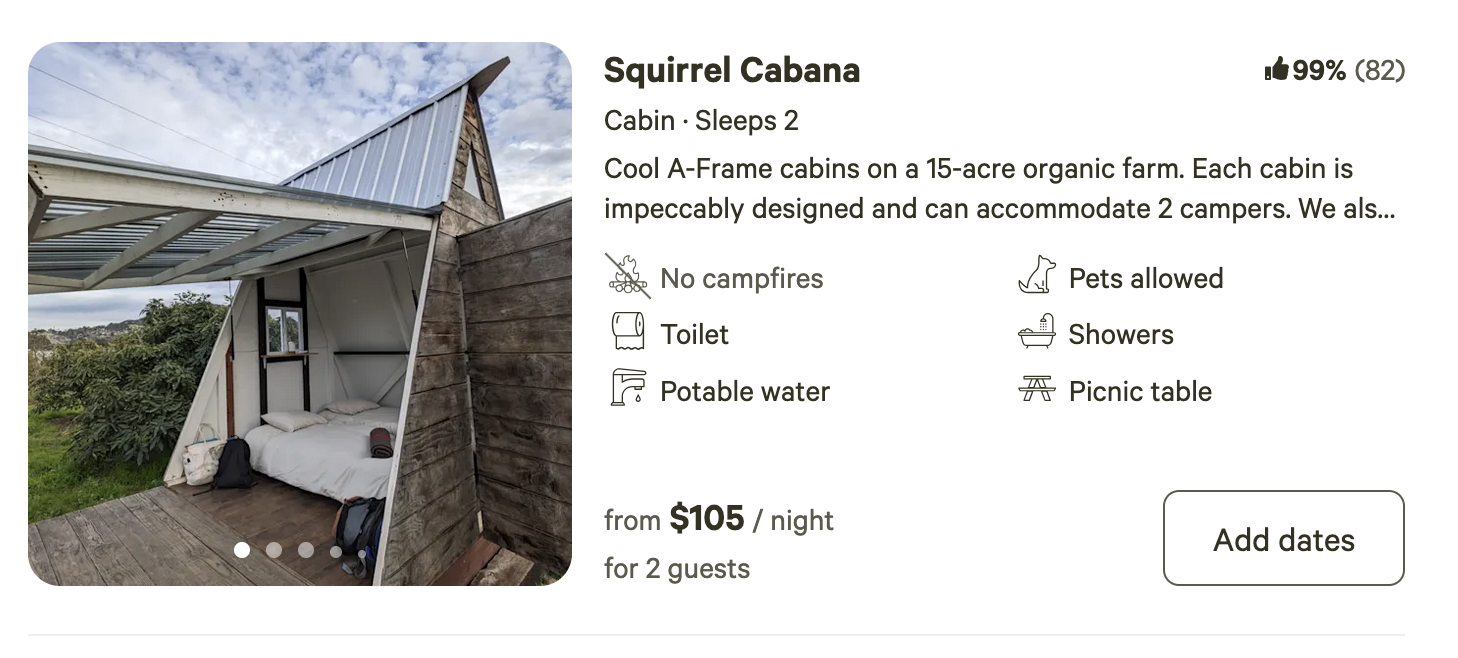
Task: Click the truncated cabin description text
Action: click(x=1000, y=189)
